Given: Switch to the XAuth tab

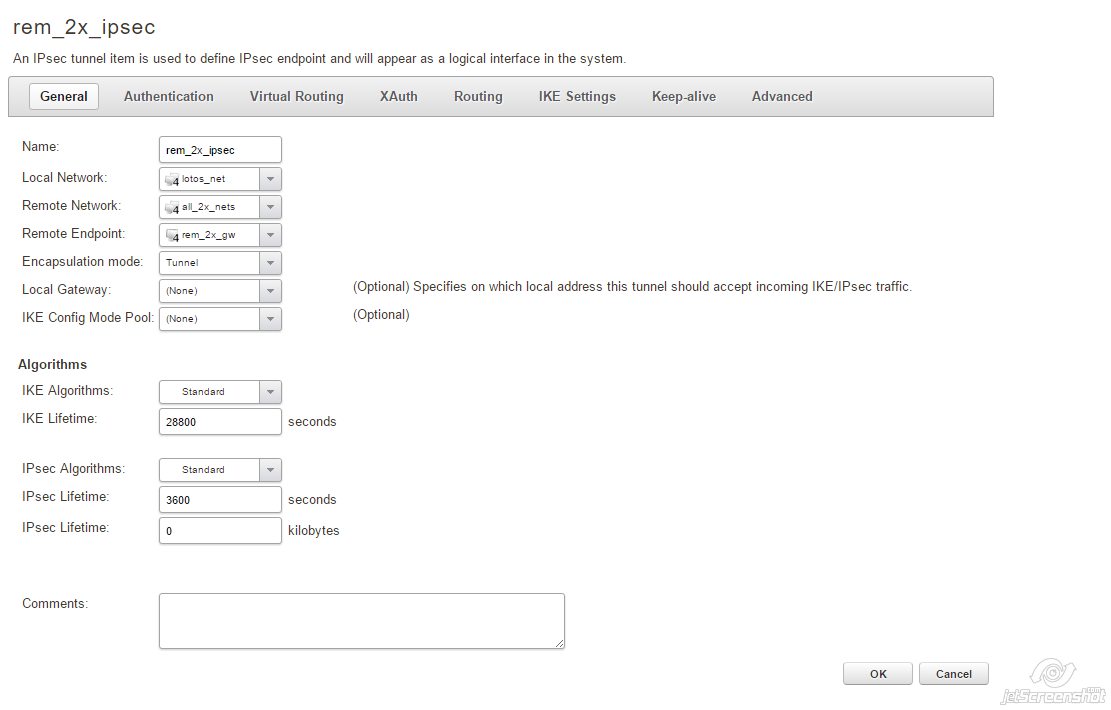Looking at the screenshot, I should 398,96.
